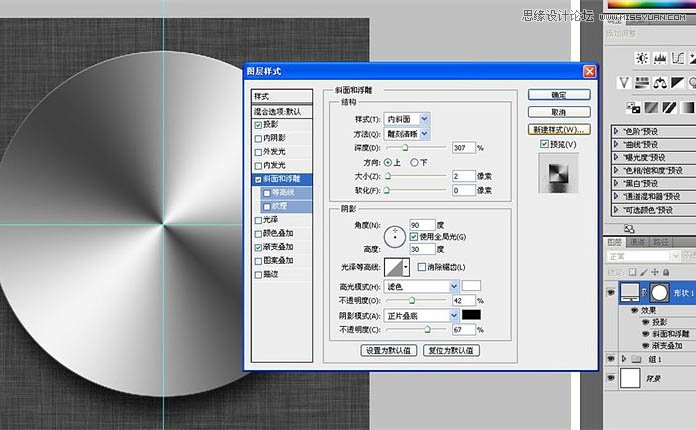Expand the "曲线" 预设 presets group
The image size is (696, 430).
point(616,144)
